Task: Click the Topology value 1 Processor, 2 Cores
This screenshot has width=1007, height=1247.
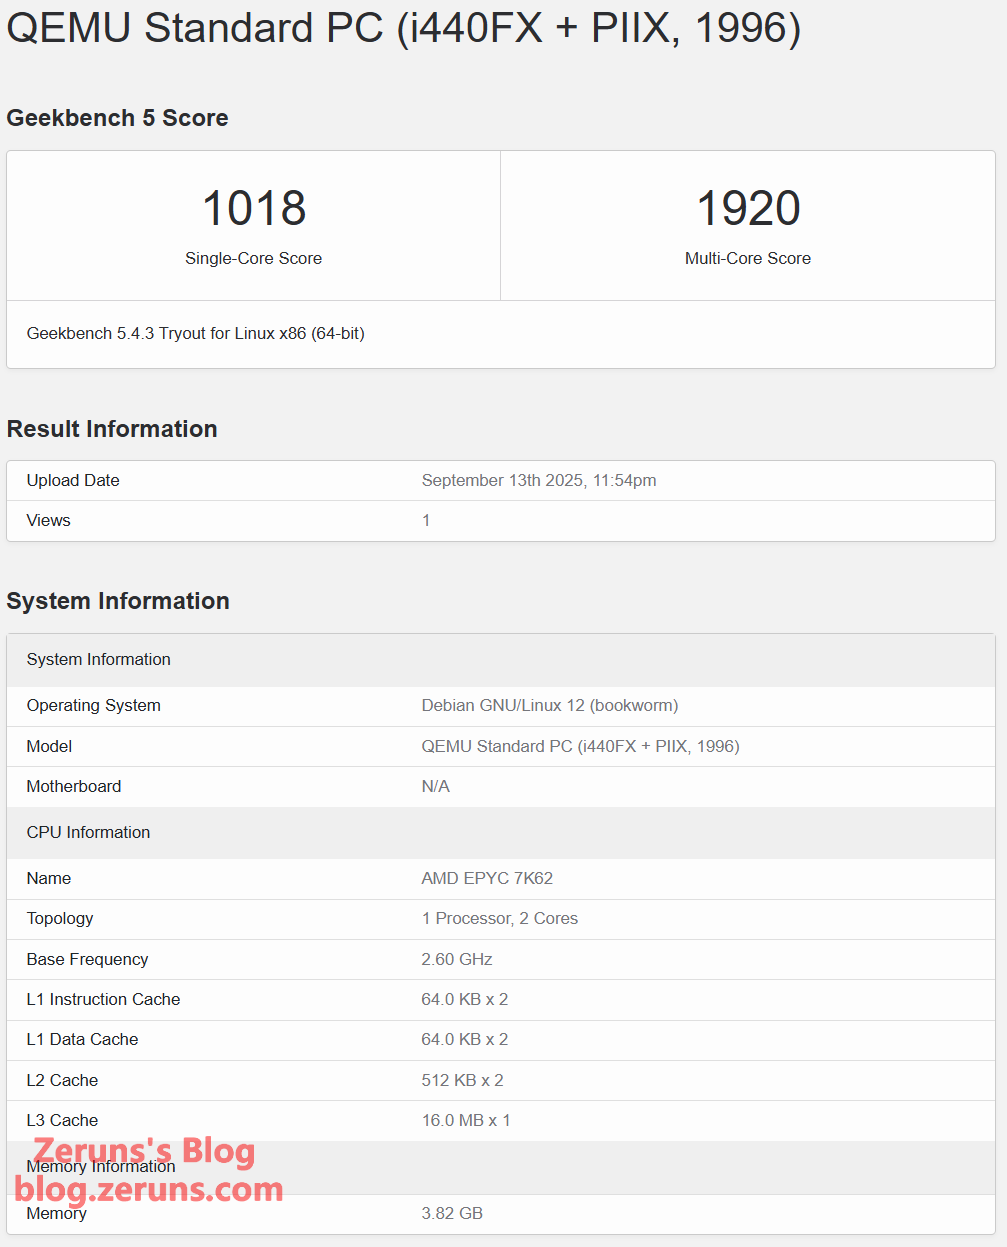Action: tap(499, 918)
